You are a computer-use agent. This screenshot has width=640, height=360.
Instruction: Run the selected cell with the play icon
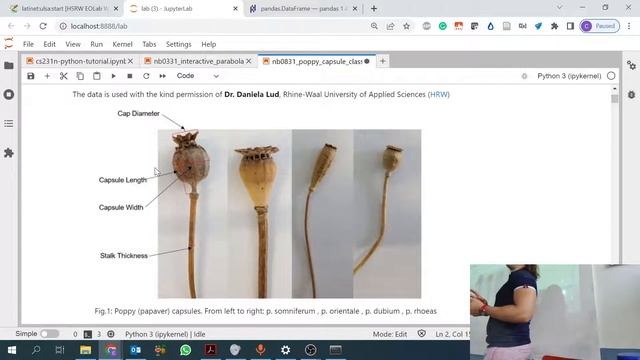113,76
